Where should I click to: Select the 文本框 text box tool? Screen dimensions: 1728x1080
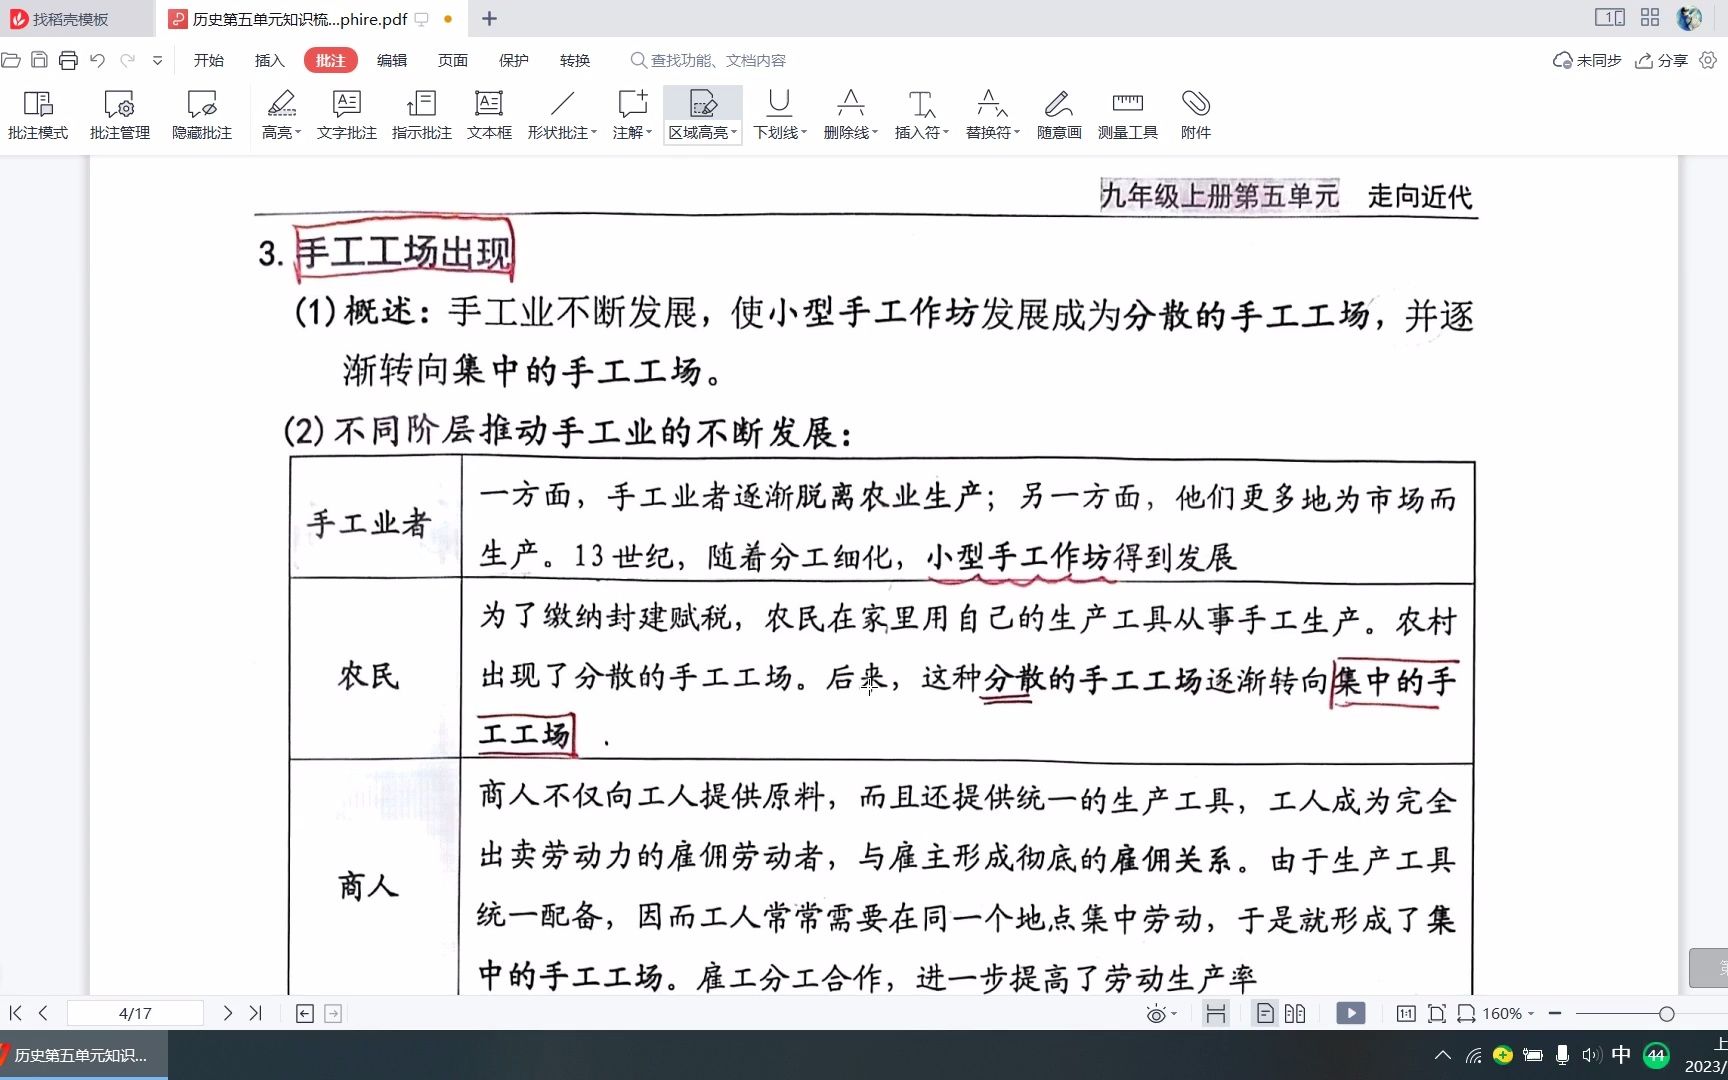(x=489, y=115)
